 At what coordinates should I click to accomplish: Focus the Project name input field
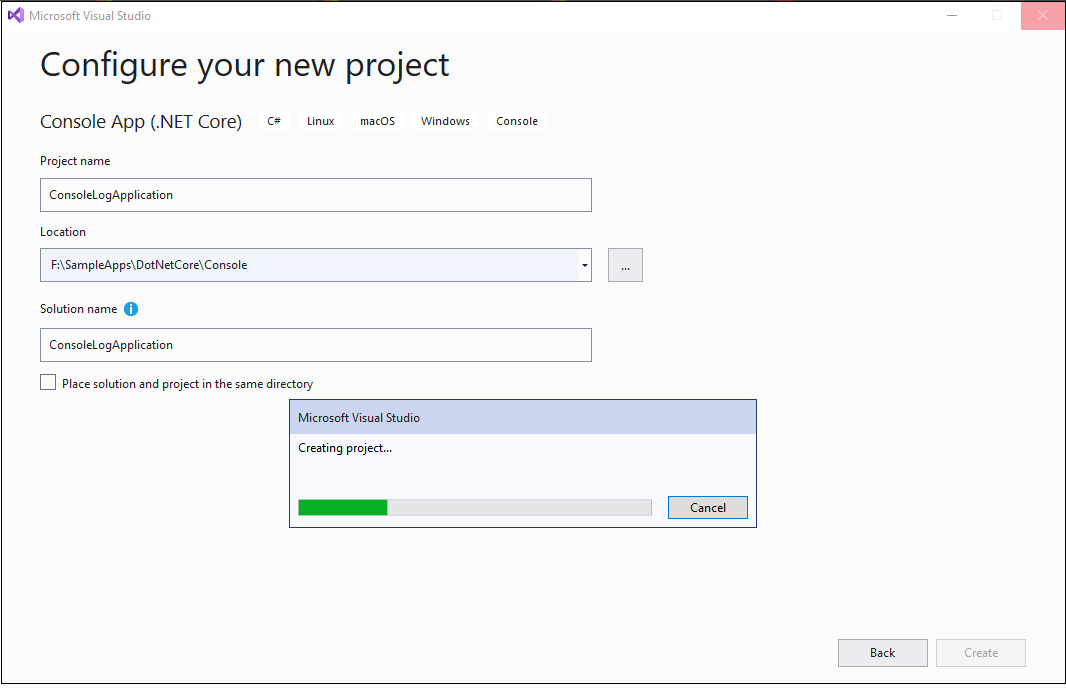(315, 195)
